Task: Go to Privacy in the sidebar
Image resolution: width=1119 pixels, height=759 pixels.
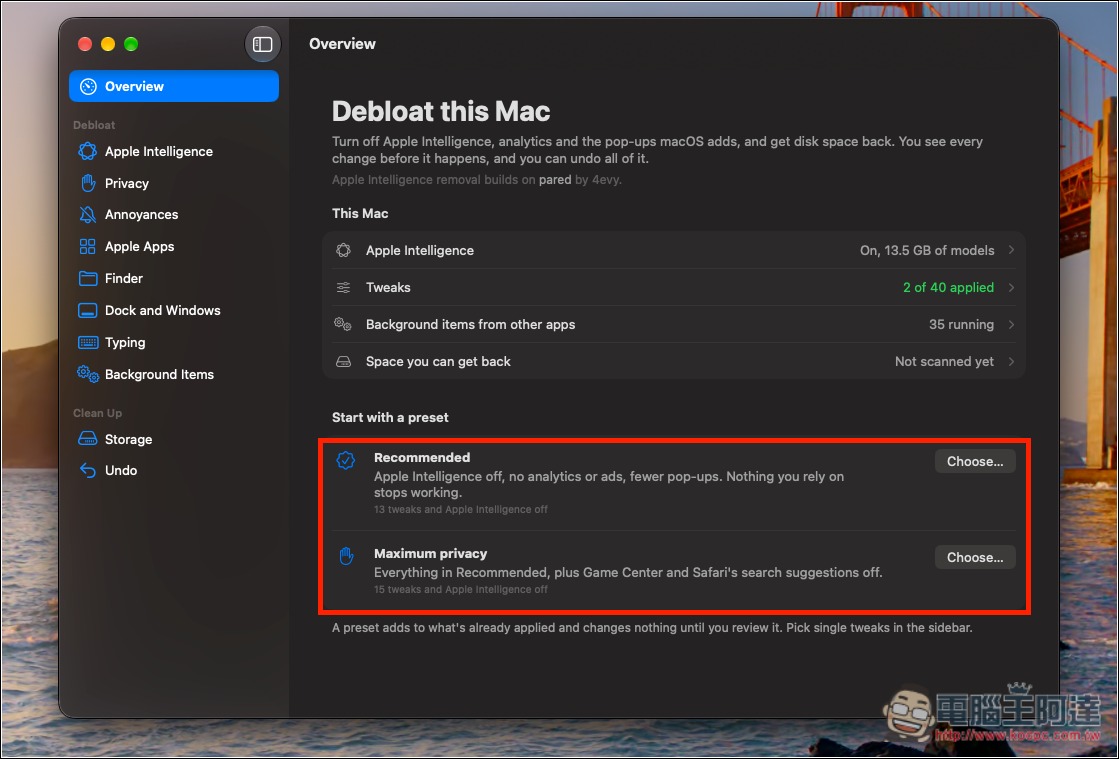Action: pos(174,183)
